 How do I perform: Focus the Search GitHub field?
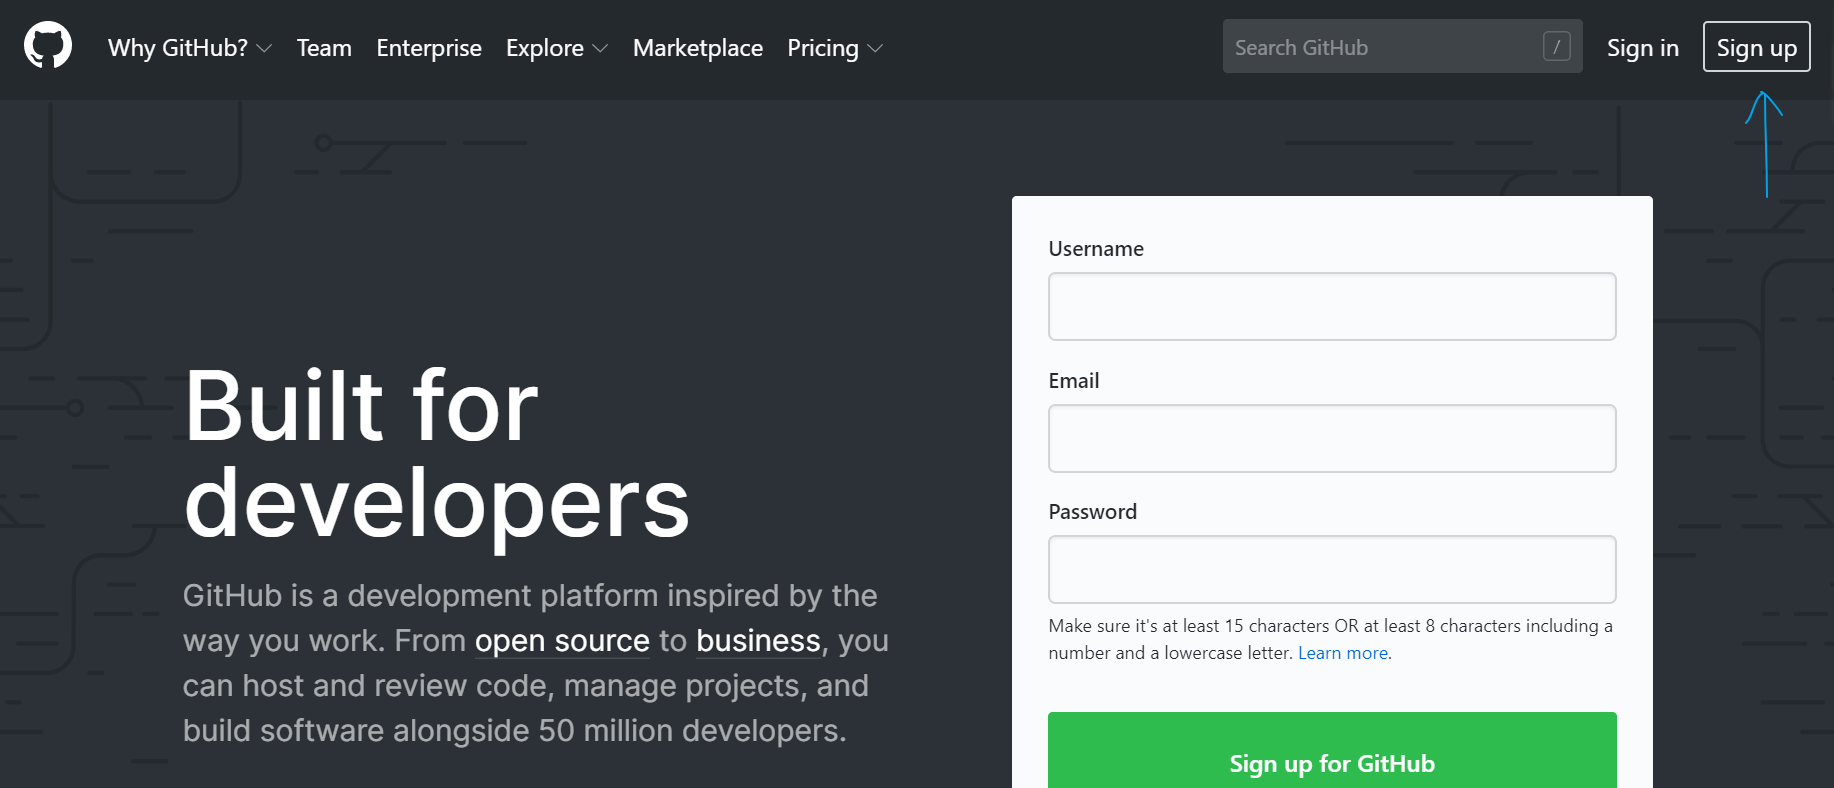1380,47
